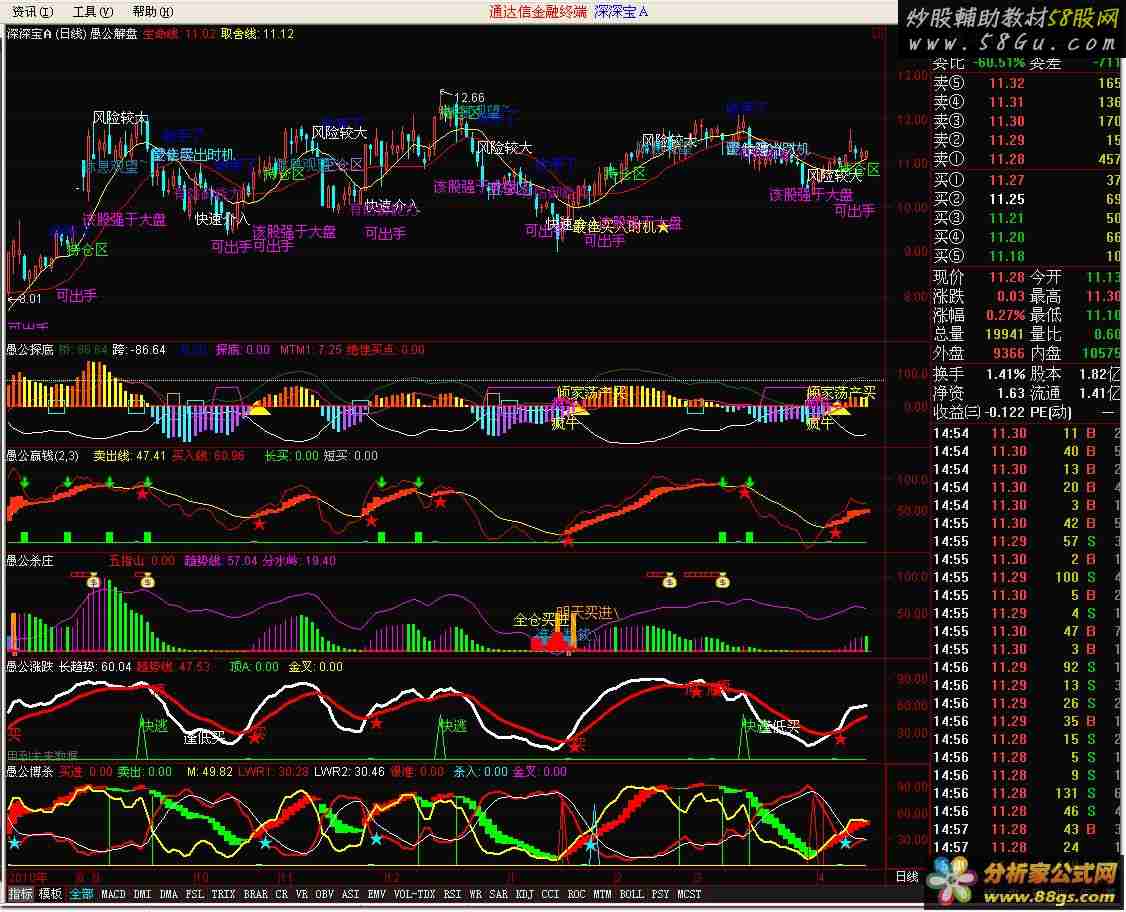
Task: Click the 买⑤ price 11.18
Action: [1007, 256]
